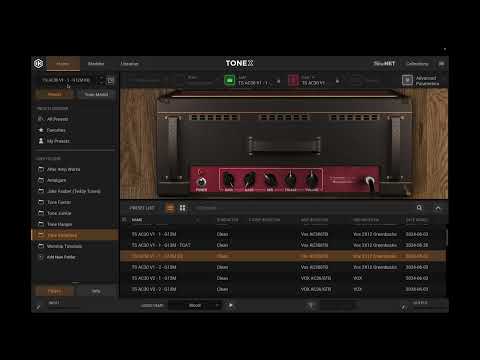
Task: Click the amp Treble knob
Action: (291, 180)
